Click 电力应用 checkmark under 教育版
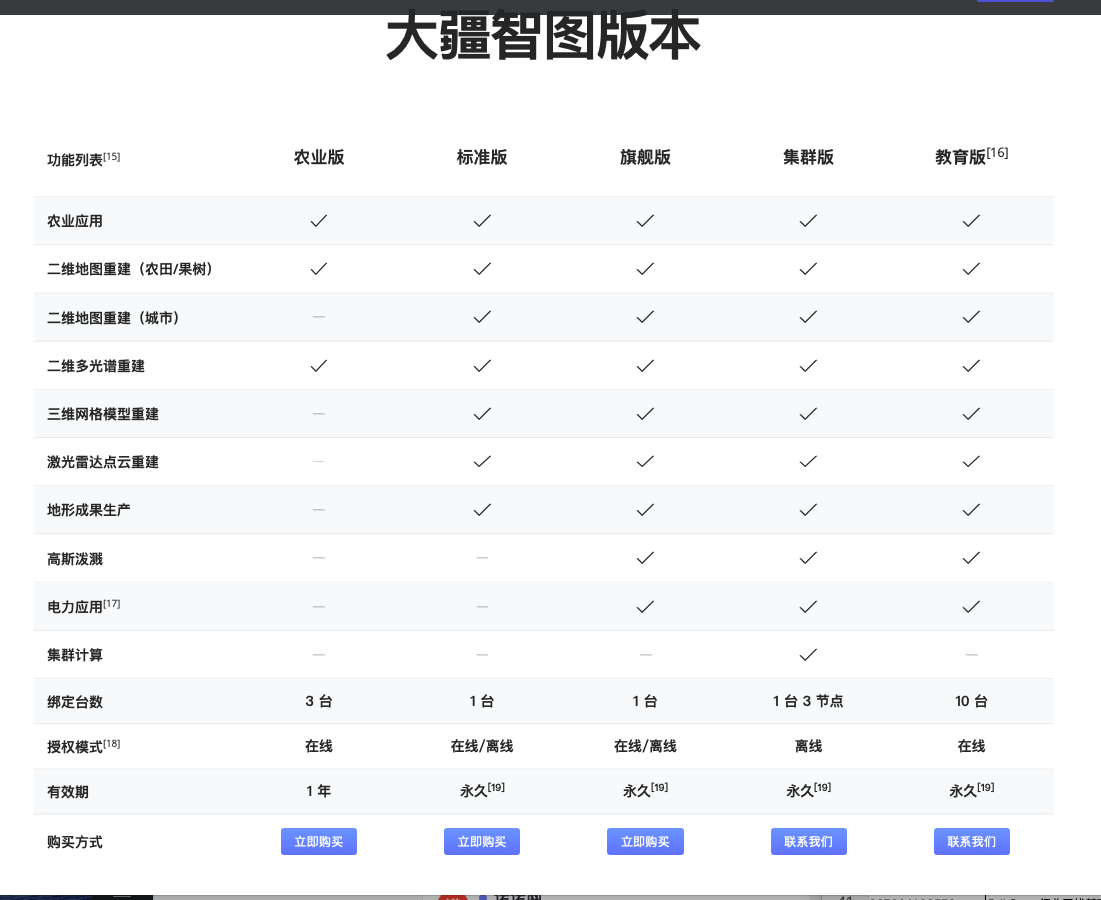Viewport: 1101px width, 900px height. click(x=971, y=607)
